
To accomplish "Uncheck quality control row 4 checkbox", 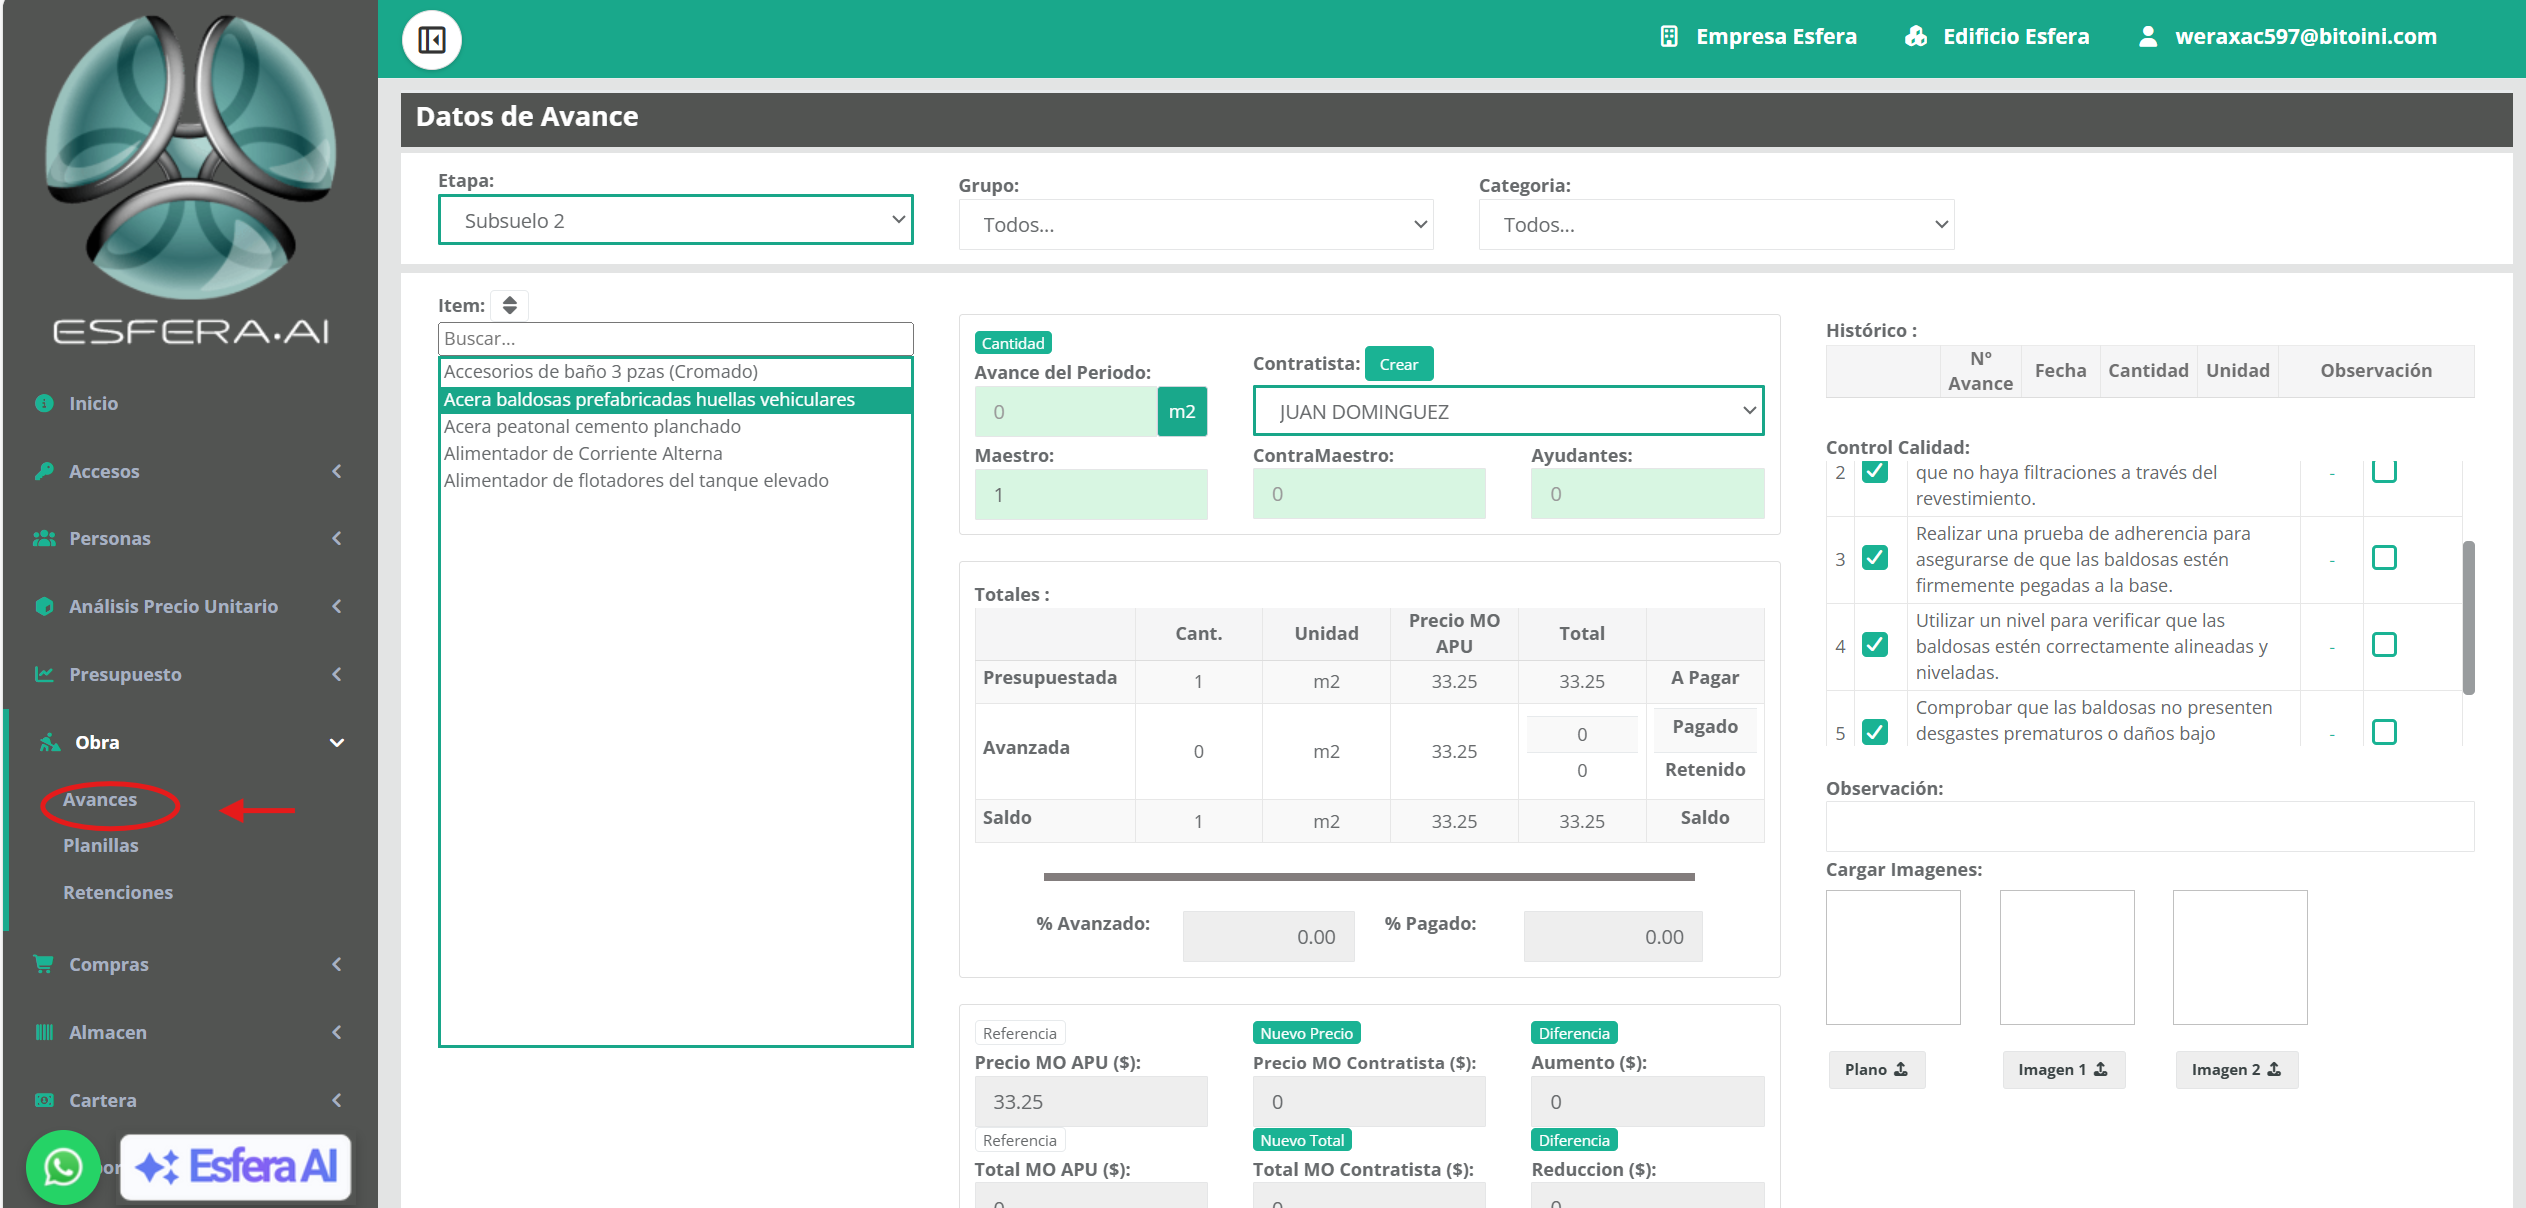I will pyautogui.click(x=1875, y=644).
